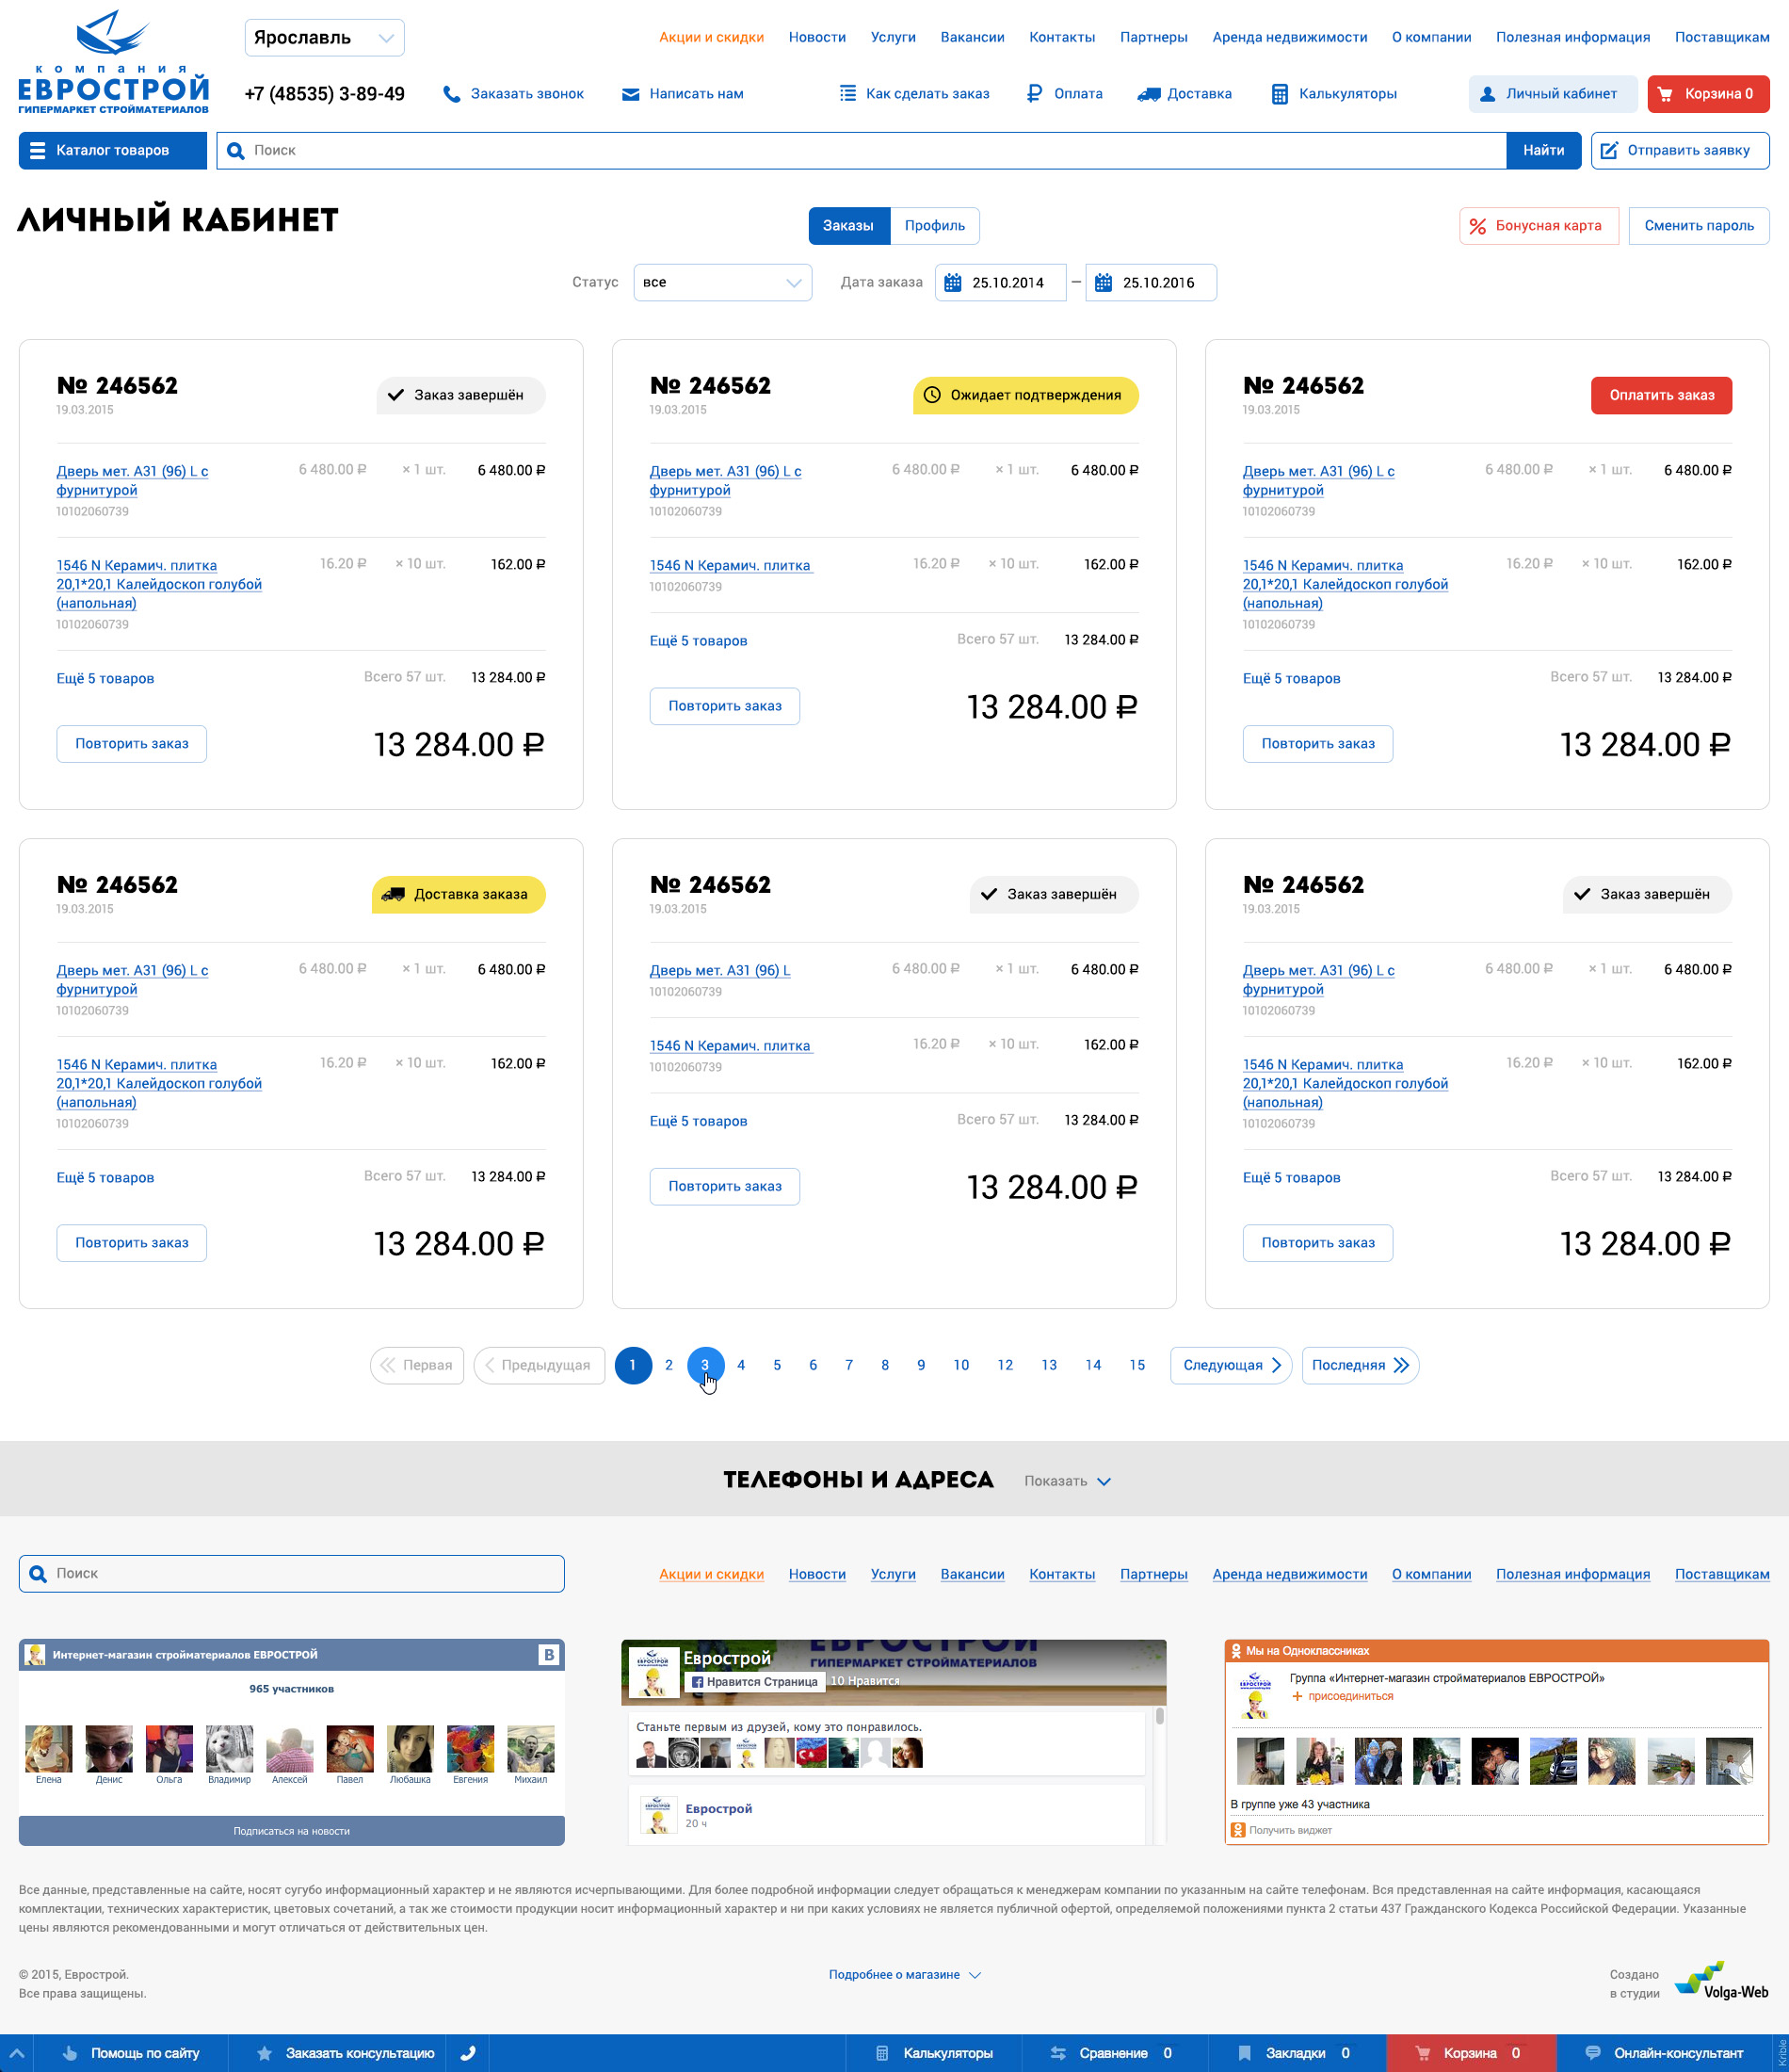
Task: Click the truck icon beside Доставка in header
Action: tap(1149, 94)
